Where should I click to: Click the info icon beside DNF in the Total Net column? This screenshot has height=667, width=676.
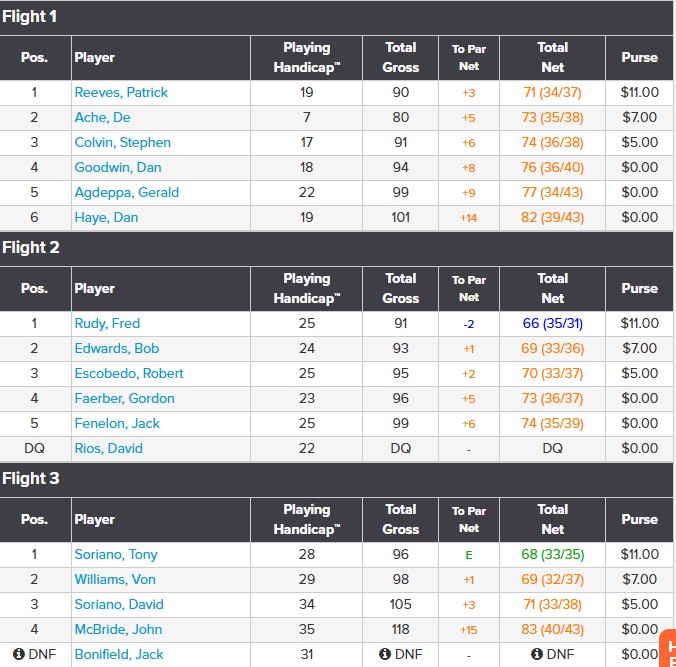click(x=537, y=655)
